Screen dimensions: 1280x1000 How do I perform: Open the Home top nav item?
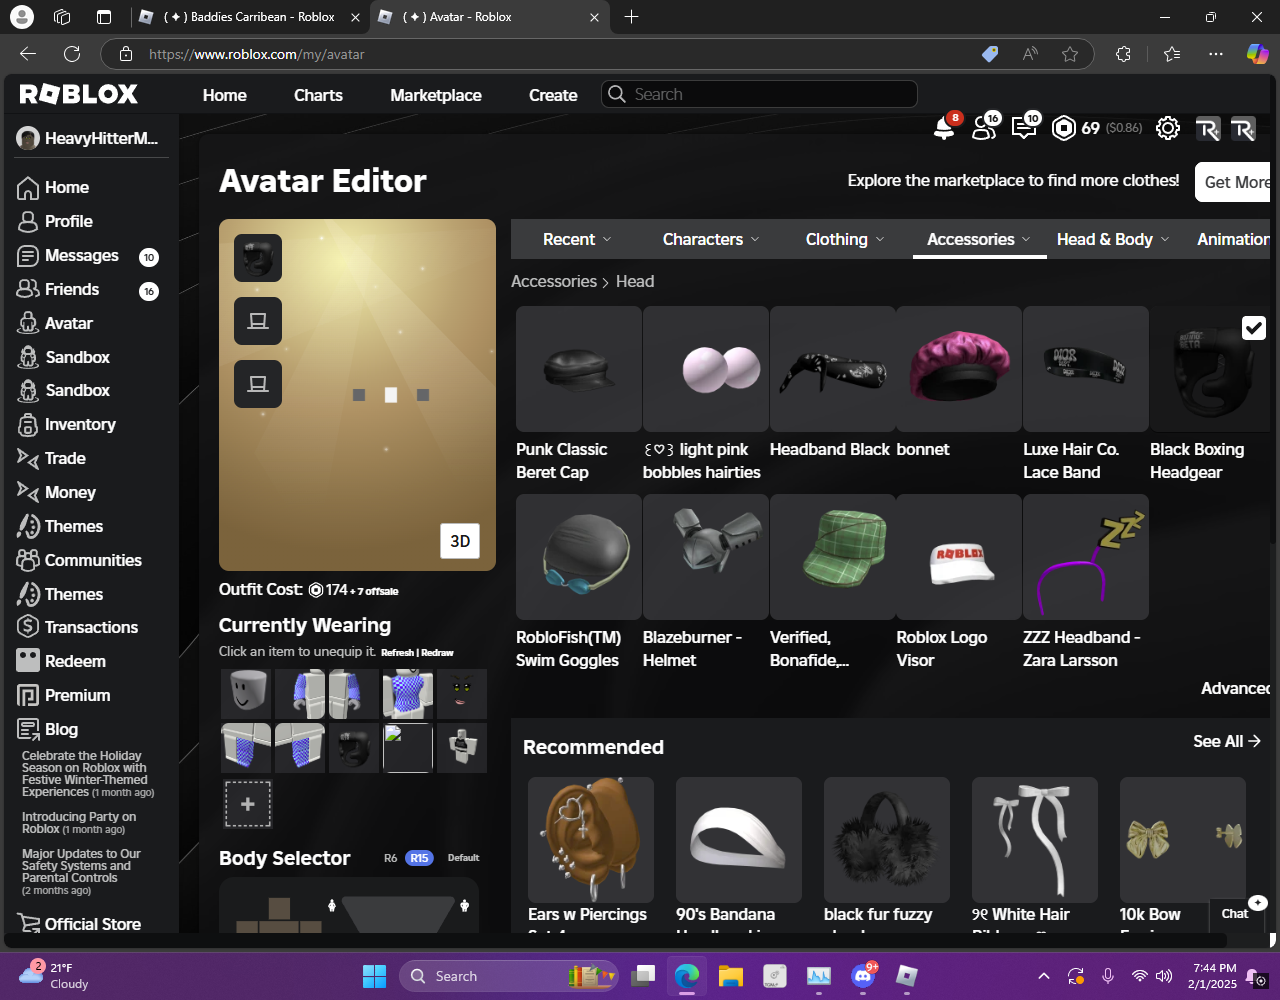pyautogui.click(x=225, y=95)
